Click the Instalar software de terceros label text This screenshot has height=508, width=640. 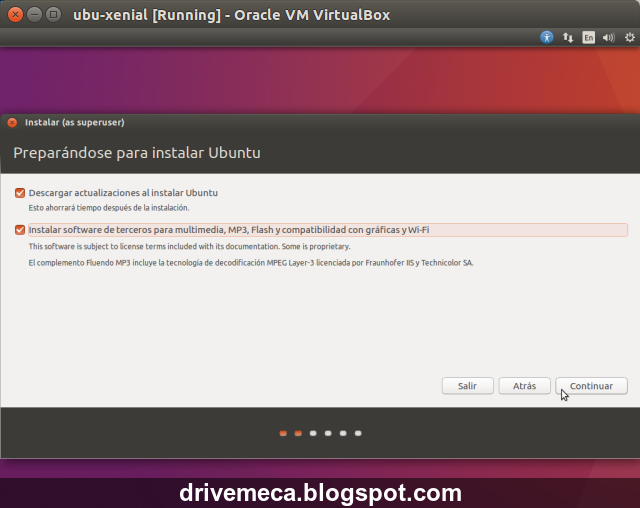[229, 230]
